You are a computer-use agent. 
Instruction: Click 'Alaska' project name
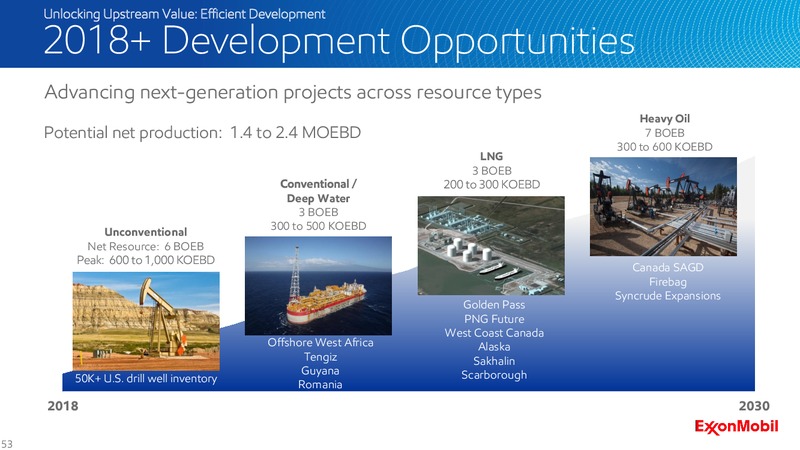coord(494,346)
